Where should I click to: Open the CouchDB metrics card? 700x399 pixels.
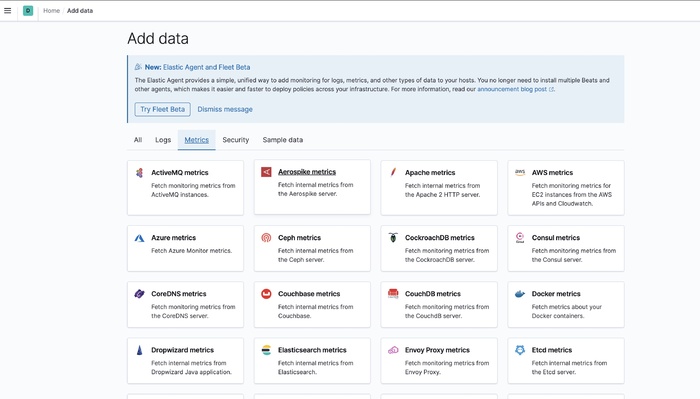pyautogui.click(x=439, y=304)
